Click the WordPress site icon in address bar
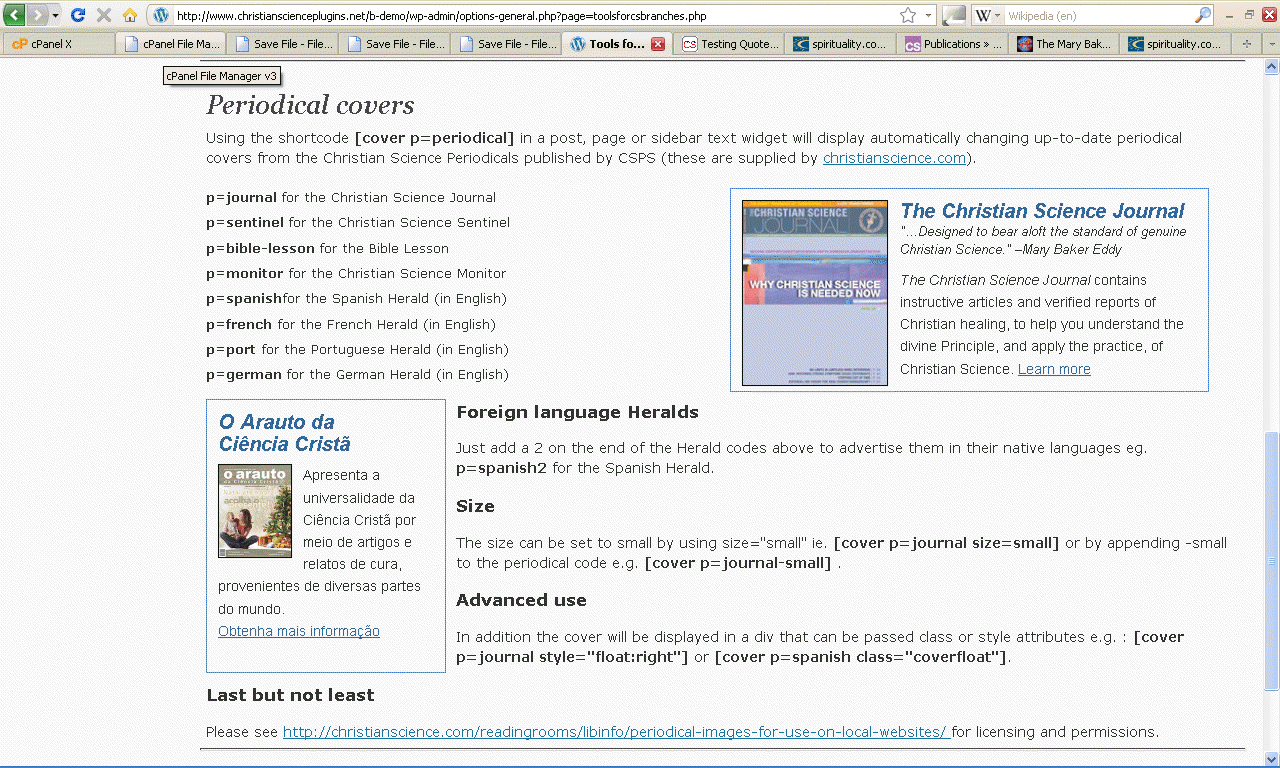 (161, 16)
